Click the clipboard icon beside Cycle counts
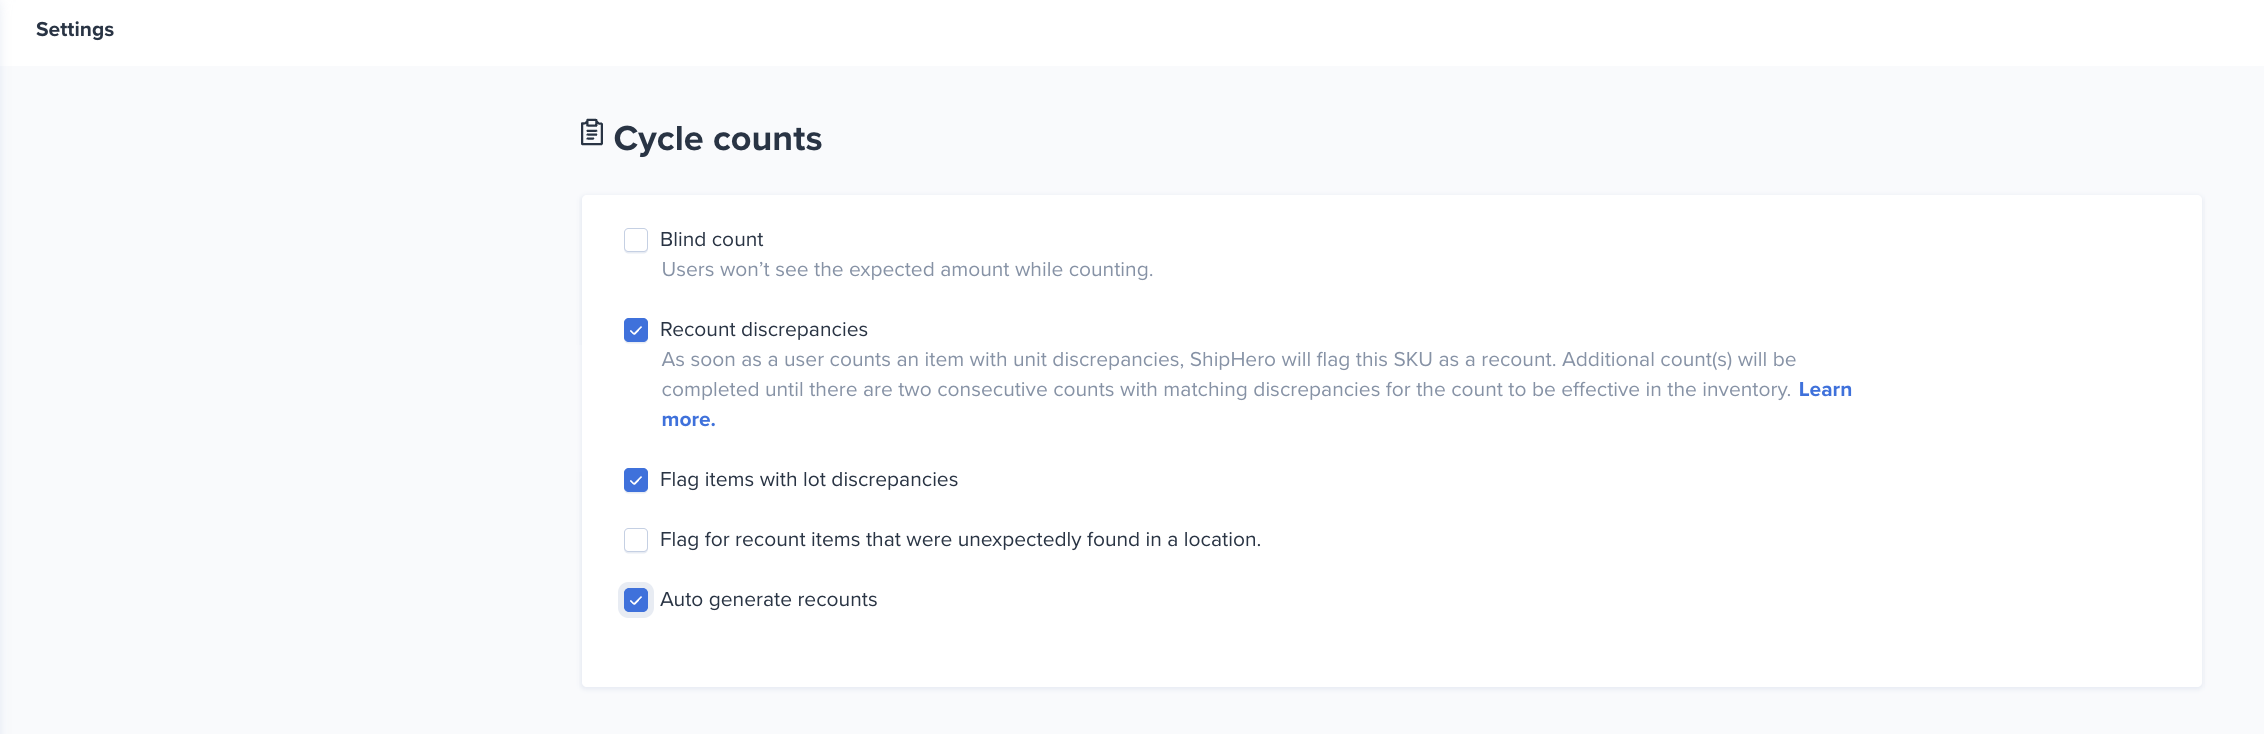Screen dimensions: 2264x734 tap(592, 133)
